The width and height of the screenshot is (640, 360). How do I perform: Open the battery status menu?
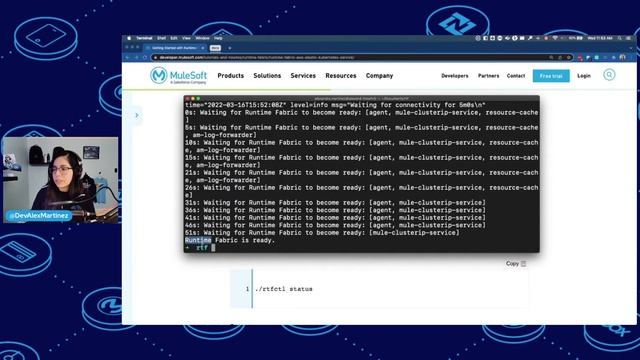tap(576, 38)
